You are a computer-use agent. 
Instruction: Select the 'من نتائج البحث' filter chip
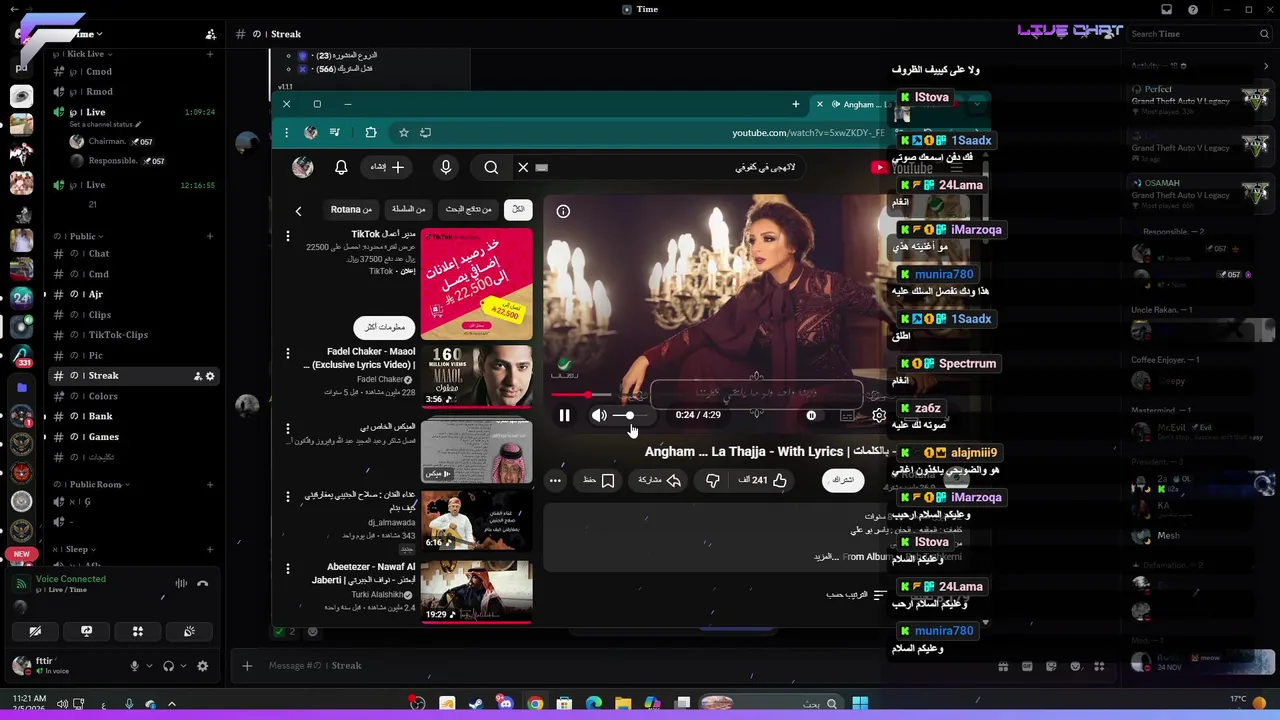pyautogui.click(x=469, y=209)
